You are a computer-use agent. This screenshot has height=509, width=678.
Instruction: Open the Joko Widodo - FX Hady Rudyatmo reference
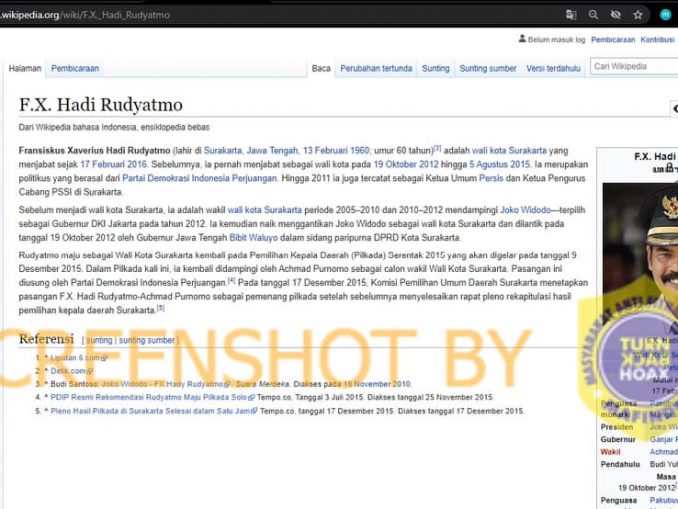click(162, 384)
